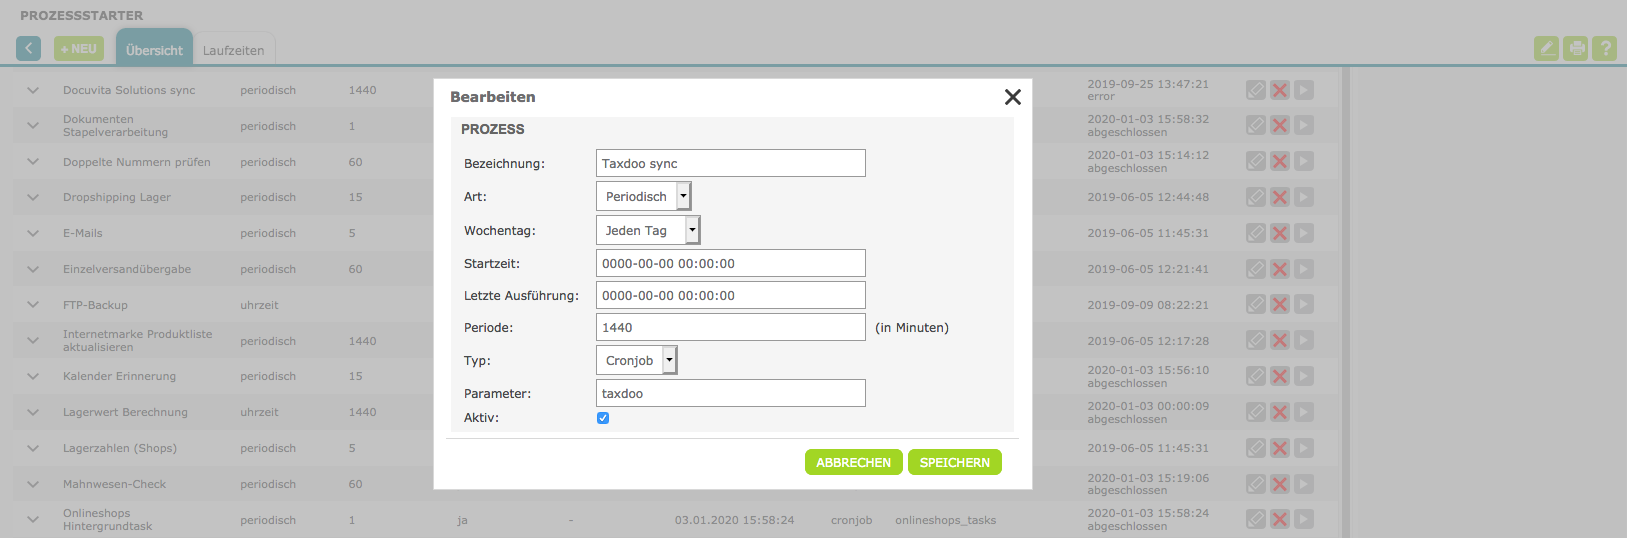Close the Bearbeiten dialog
1627x538 pixels.
(1012, 97)
